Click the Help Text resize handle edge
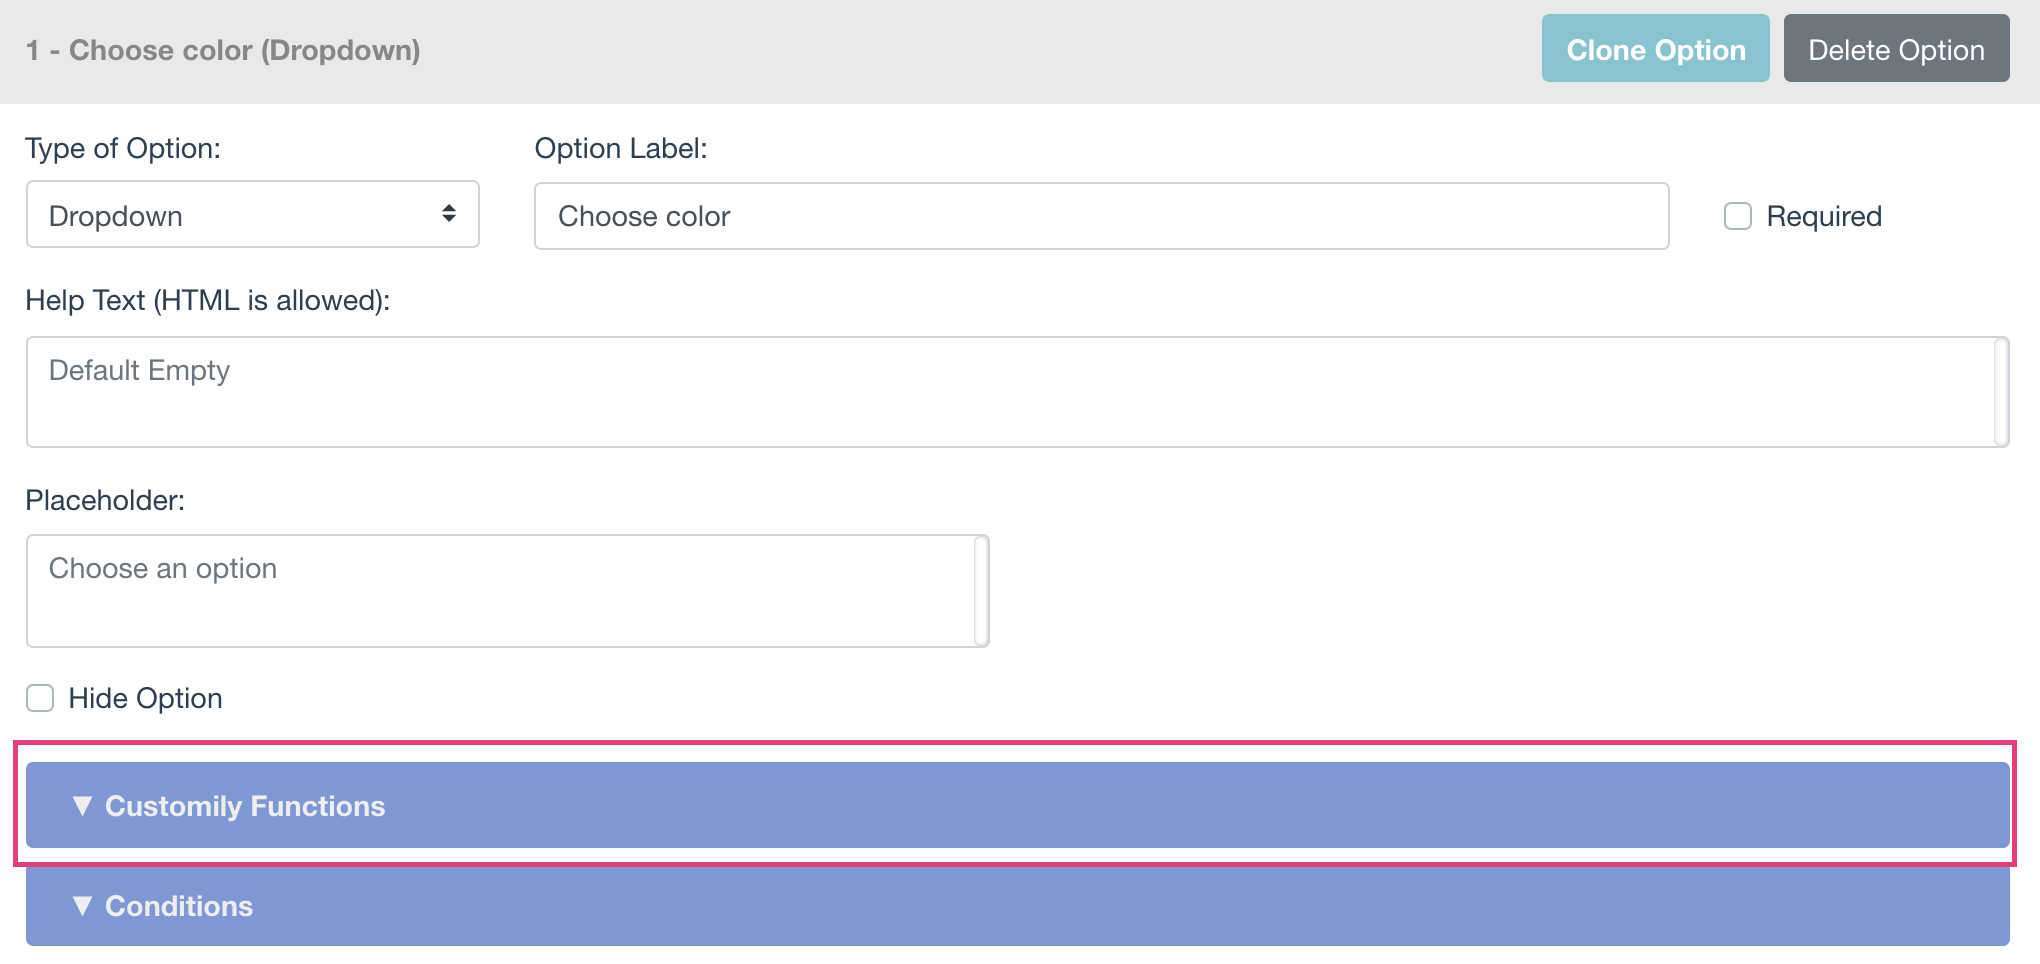The width and height of the screenshot is (2040, 964). pos(2001,392)
